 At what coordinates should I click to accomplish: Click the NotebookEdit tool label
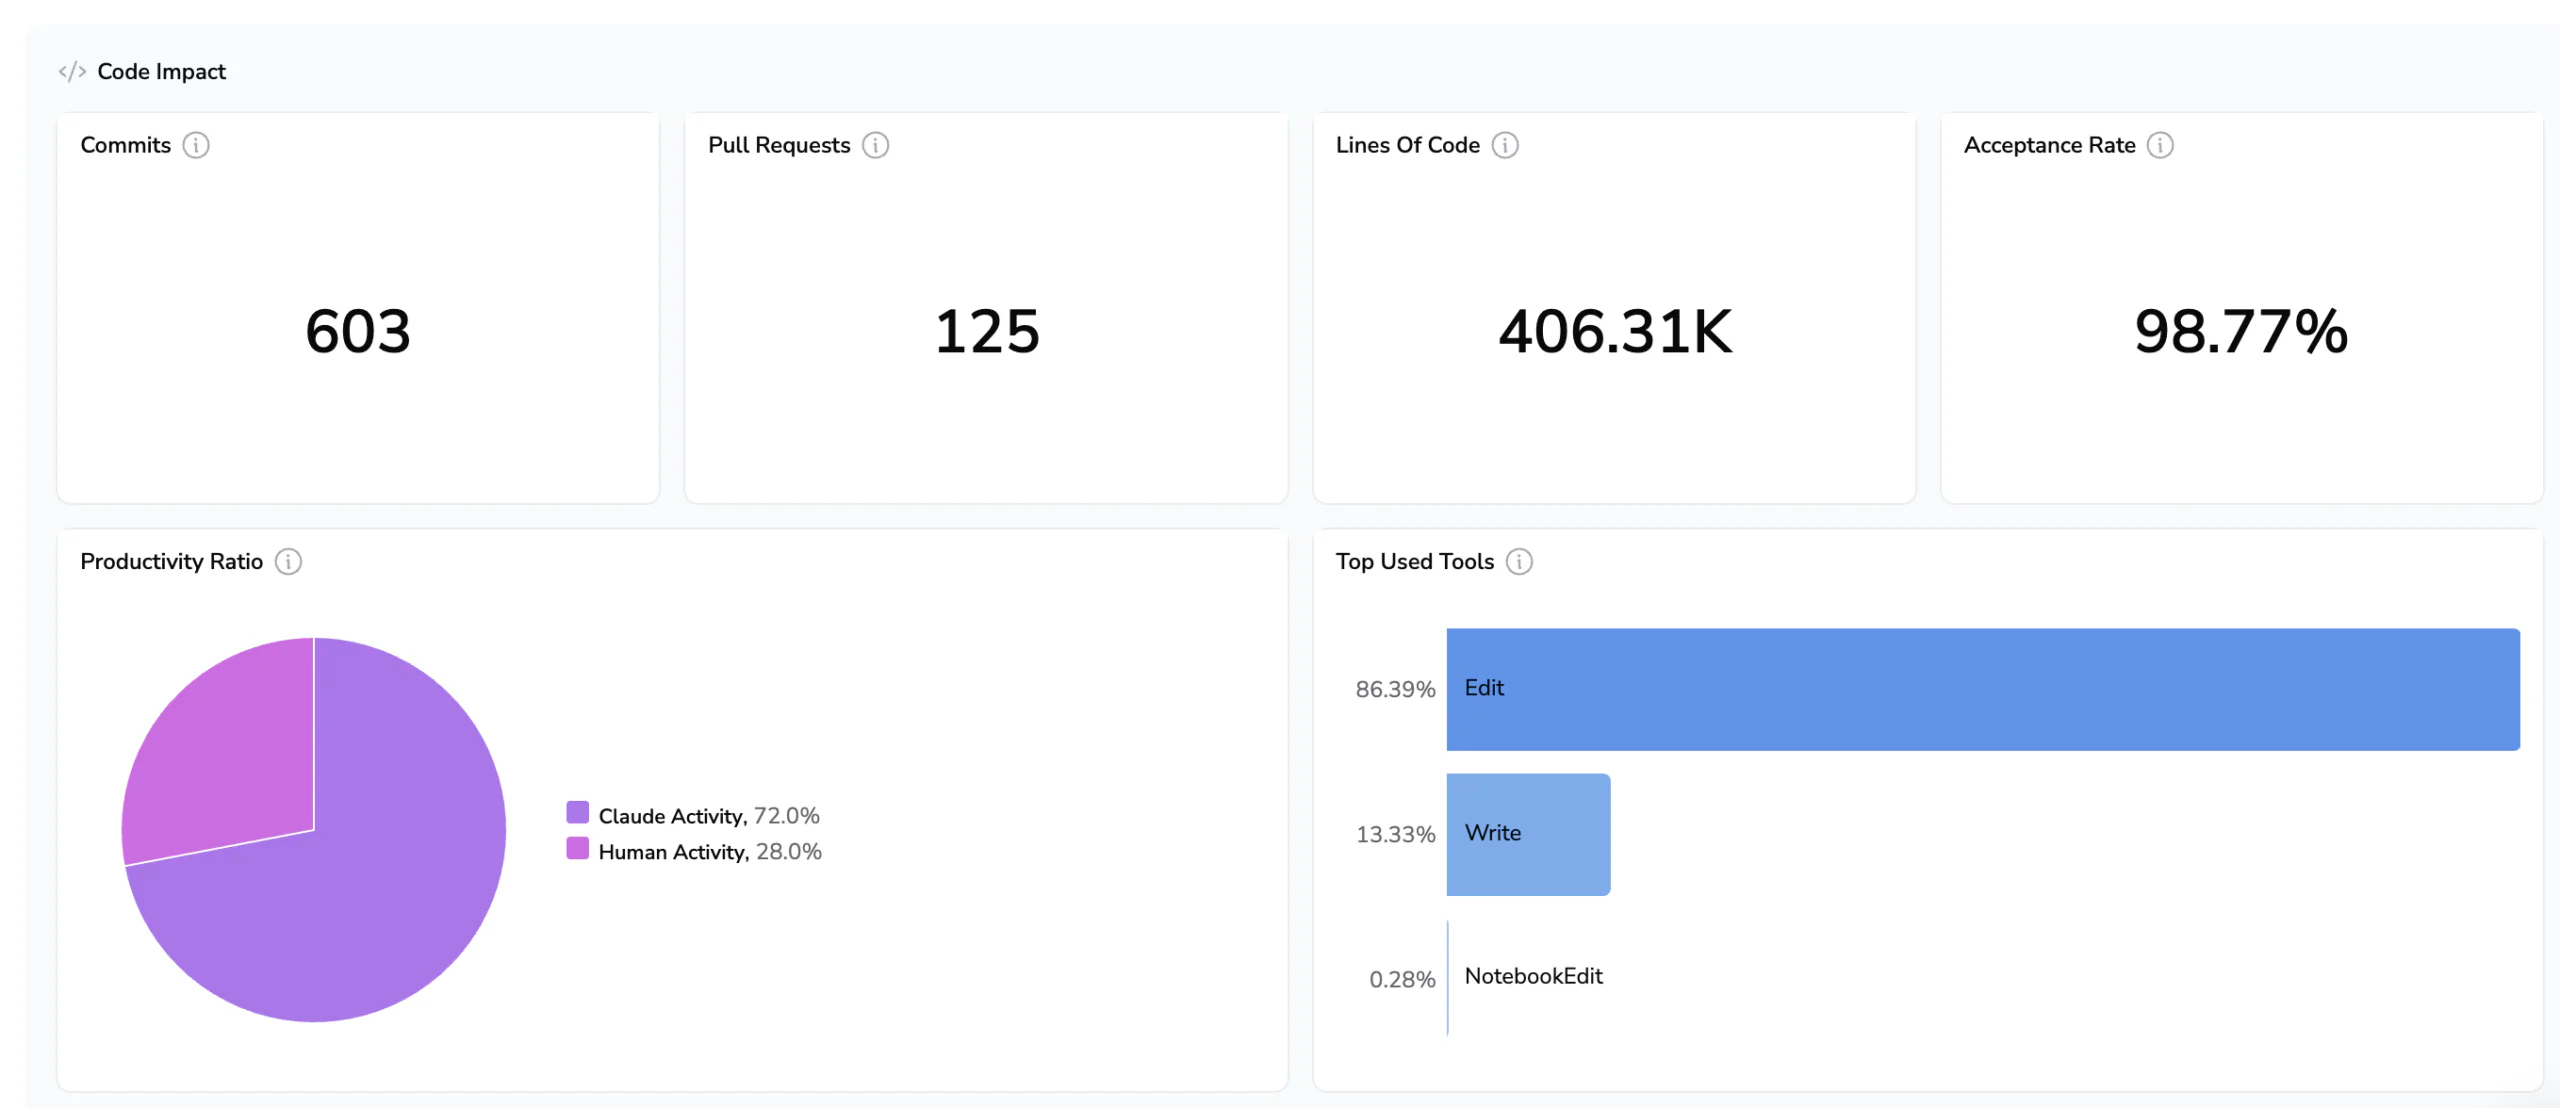click(1533, 976)
